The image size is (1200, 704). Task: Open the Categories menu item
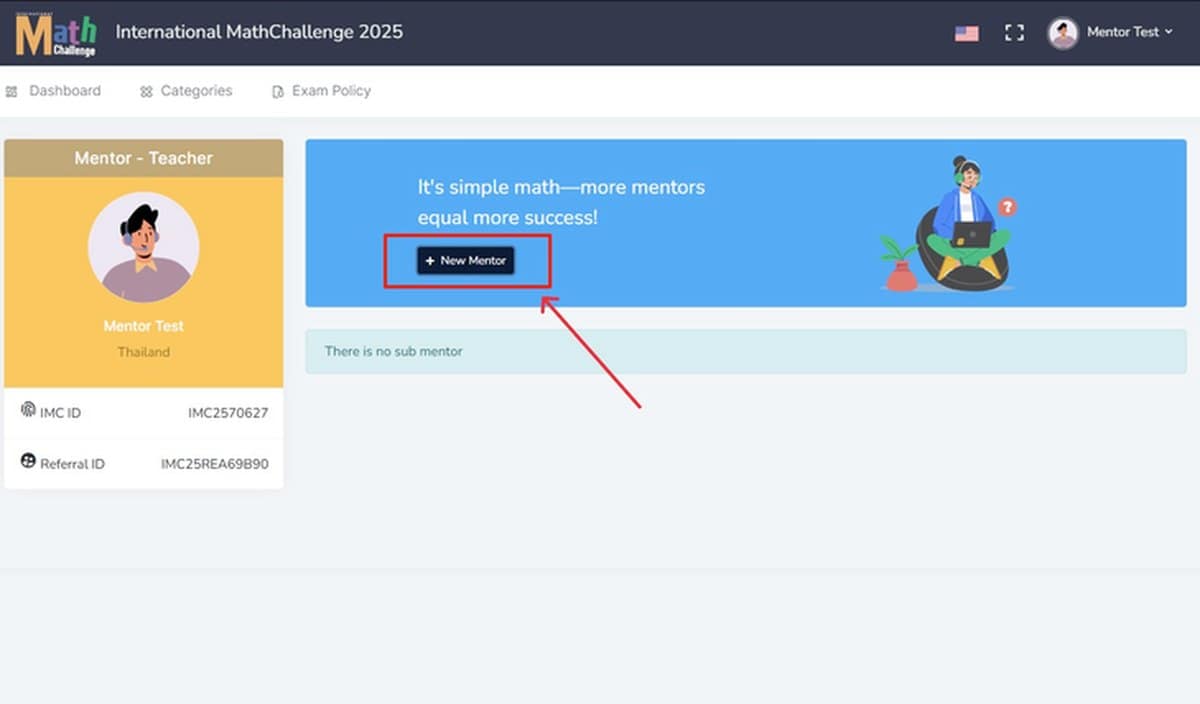186,91
